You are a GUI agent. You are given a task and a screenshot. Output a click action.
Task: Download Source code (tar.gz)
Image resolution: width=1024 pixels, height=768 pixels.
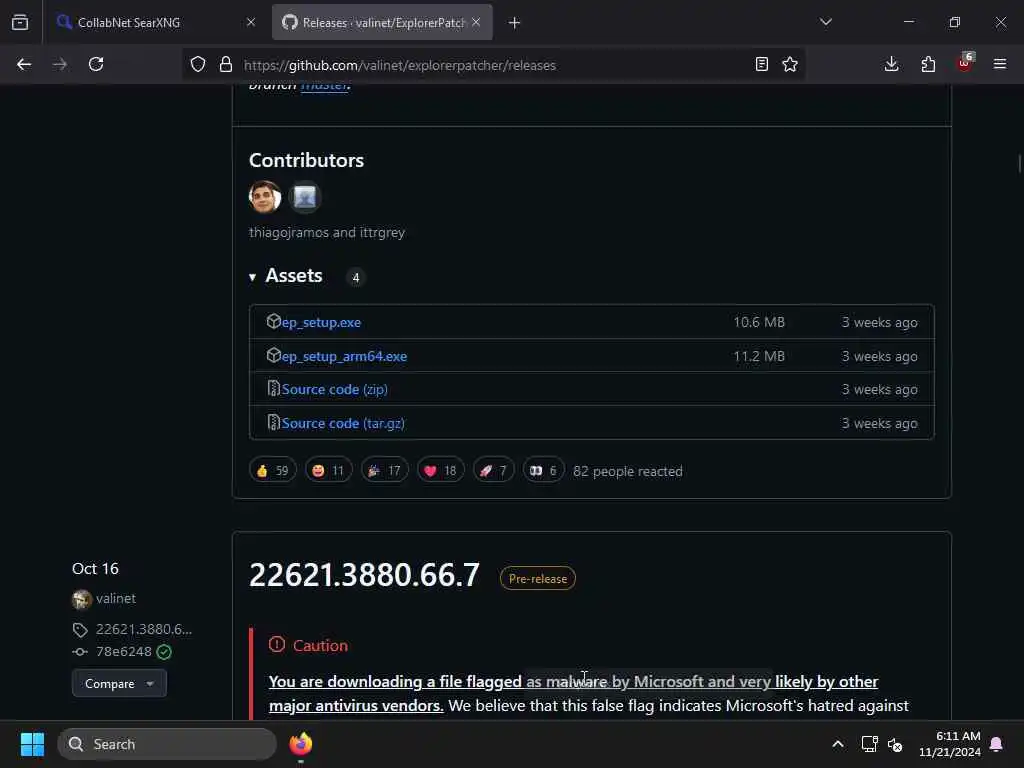[343, 423]
